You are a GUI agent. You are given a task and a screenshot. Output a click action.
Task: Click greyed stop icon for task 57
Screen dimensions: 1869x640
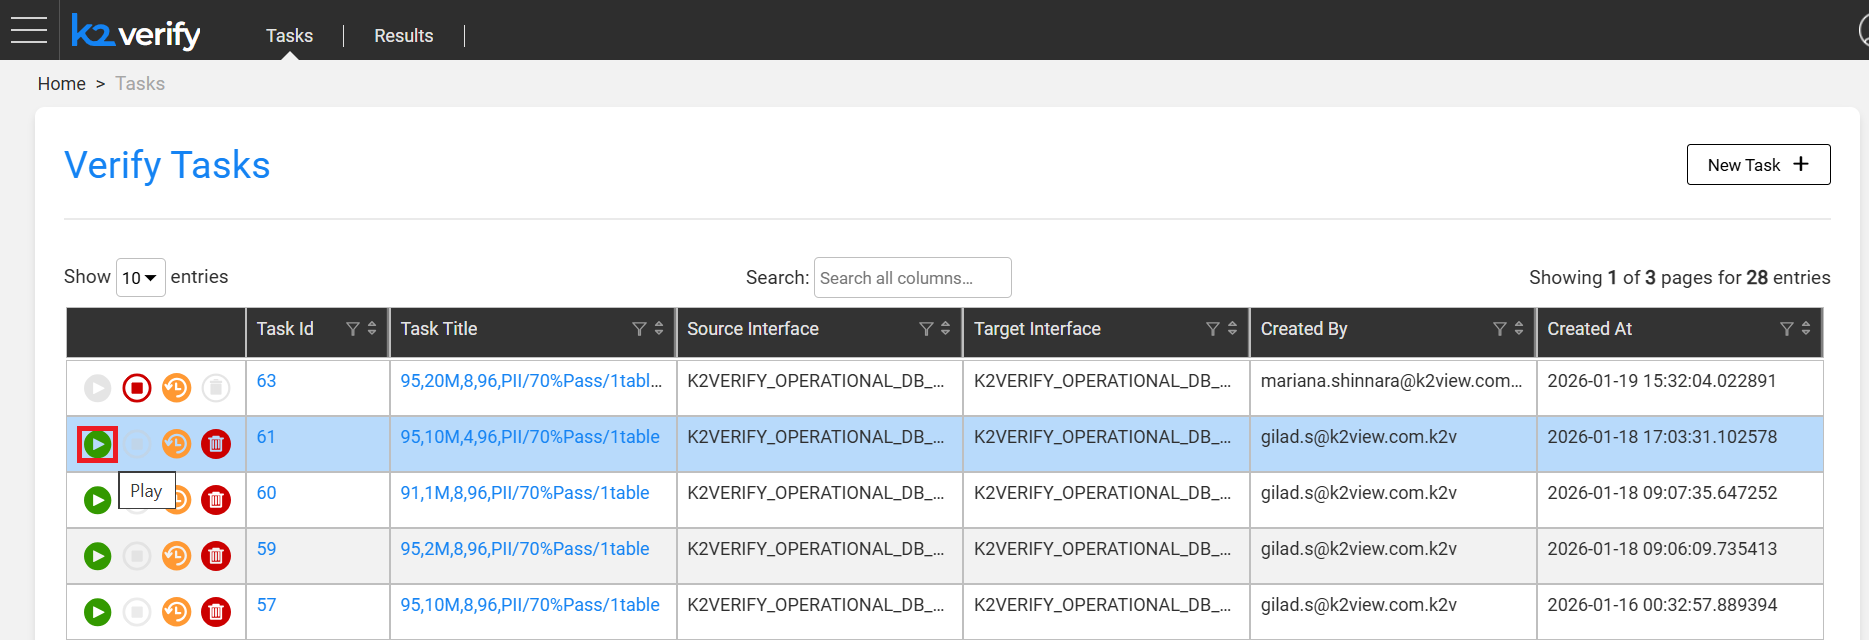137,612
